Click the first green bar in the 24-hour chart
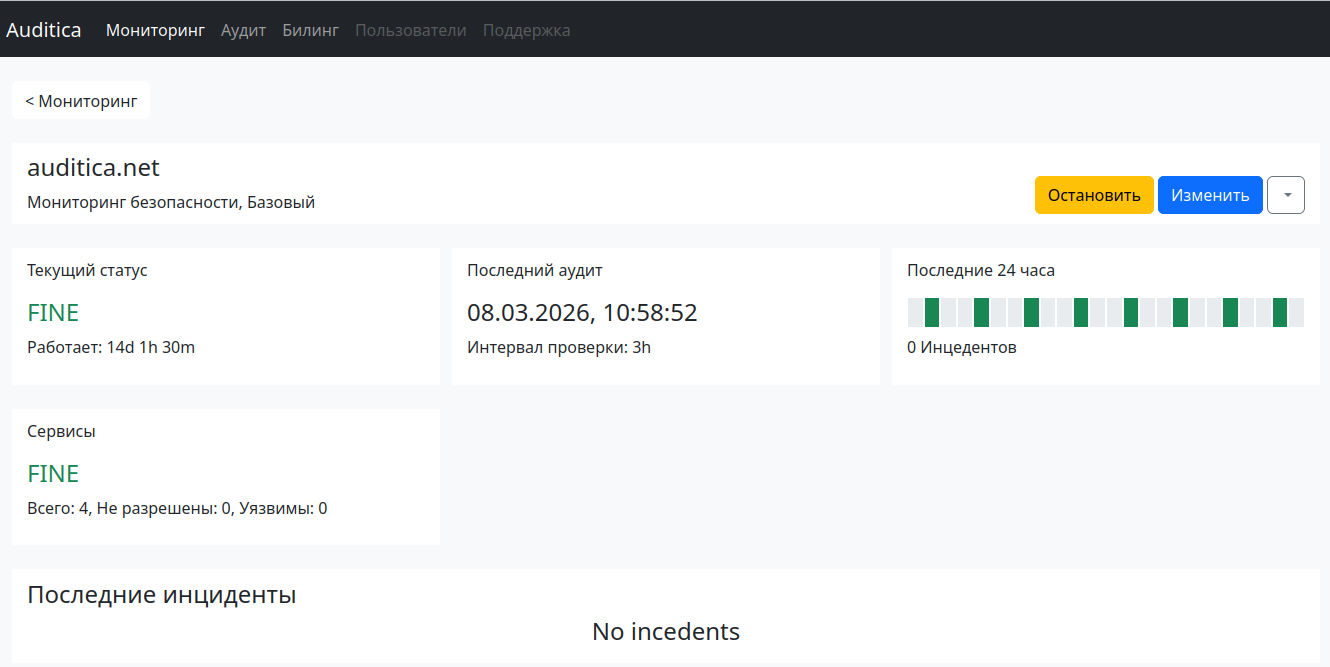 [932, 312]
